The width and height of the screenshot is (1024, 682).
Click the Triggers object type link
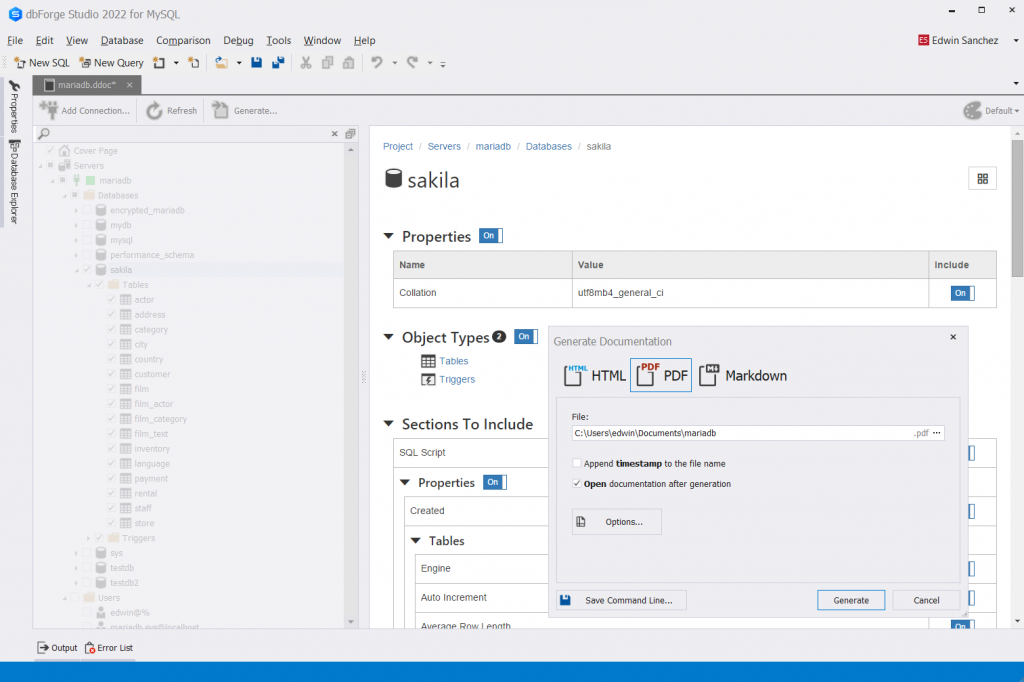(x=457, y=379)
